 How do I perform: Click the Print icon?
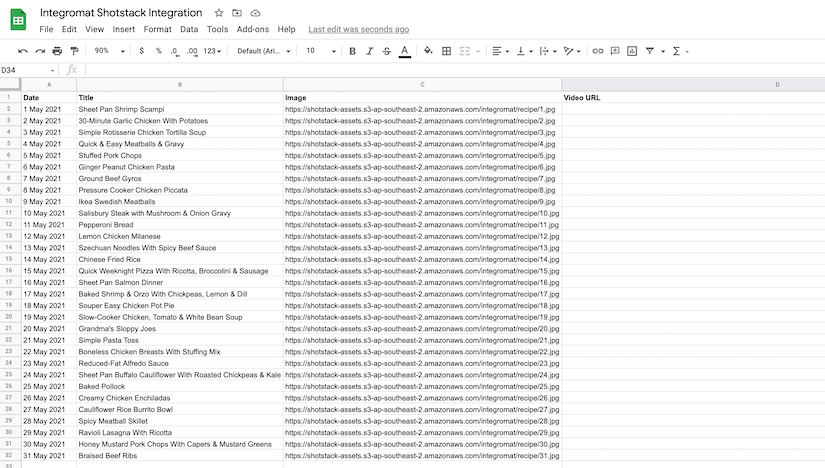coord(57,51)
